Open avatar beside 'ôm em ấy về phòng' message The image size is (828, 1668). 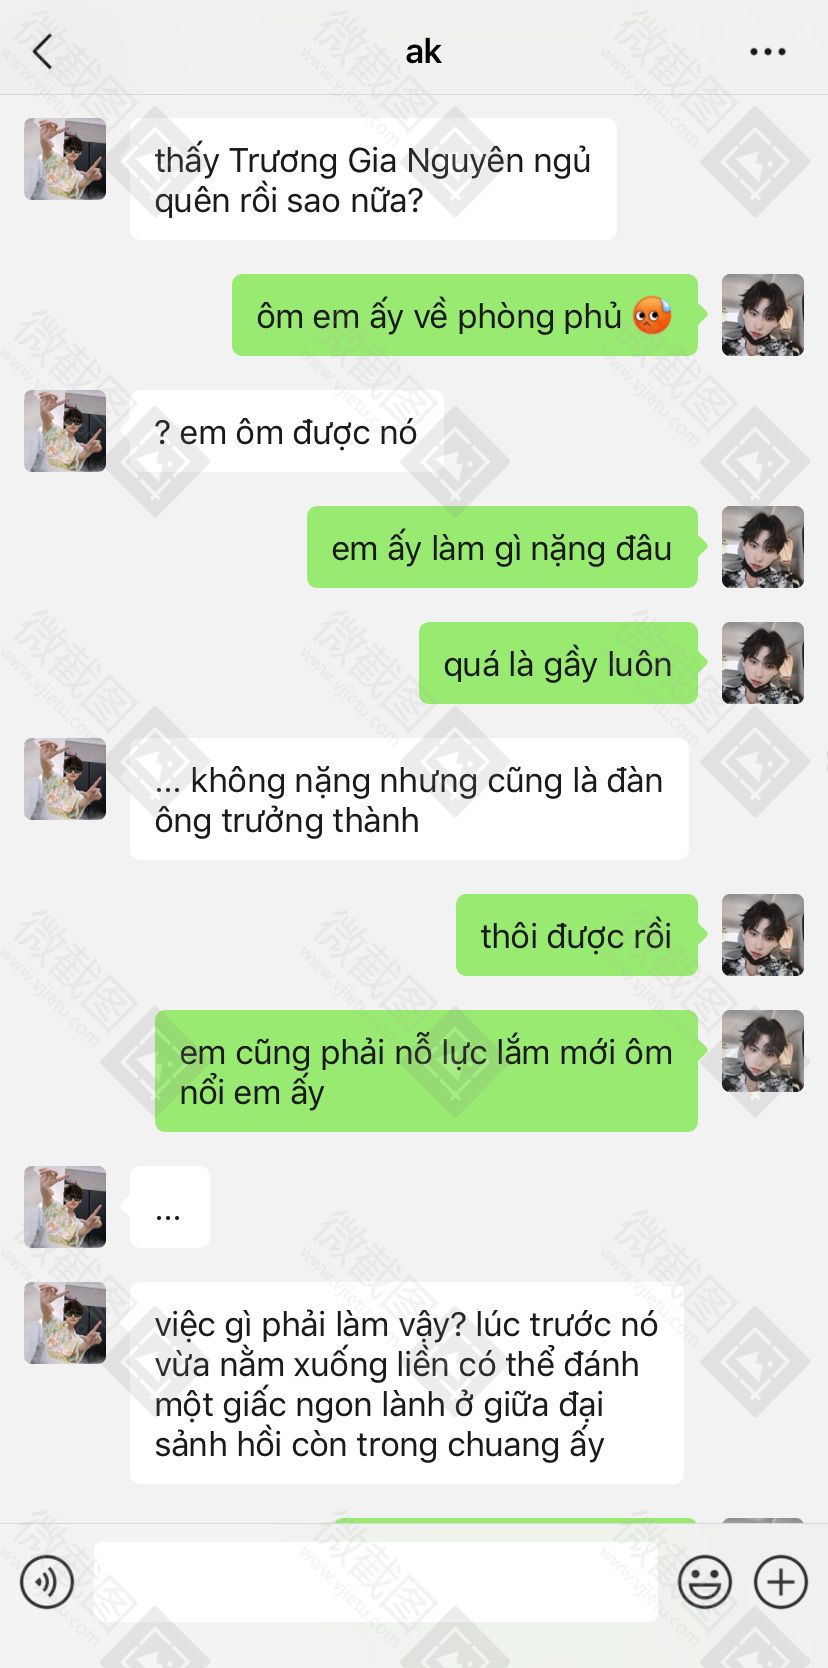(x=763, y=315)
